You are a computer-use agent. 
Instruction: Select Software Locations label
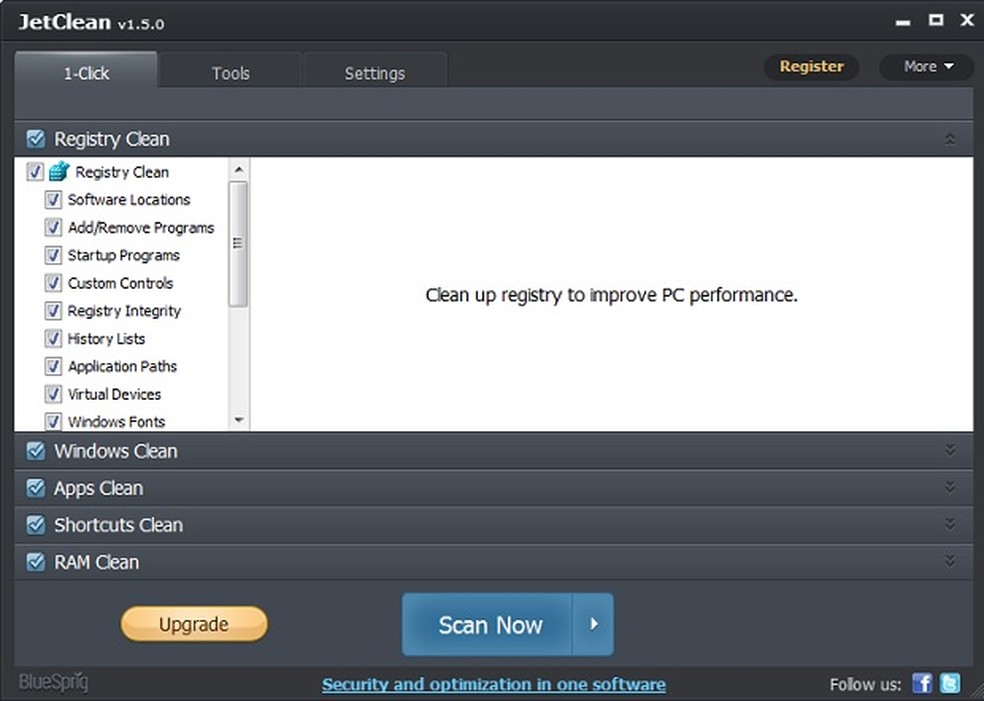click(x=129, y=200)
